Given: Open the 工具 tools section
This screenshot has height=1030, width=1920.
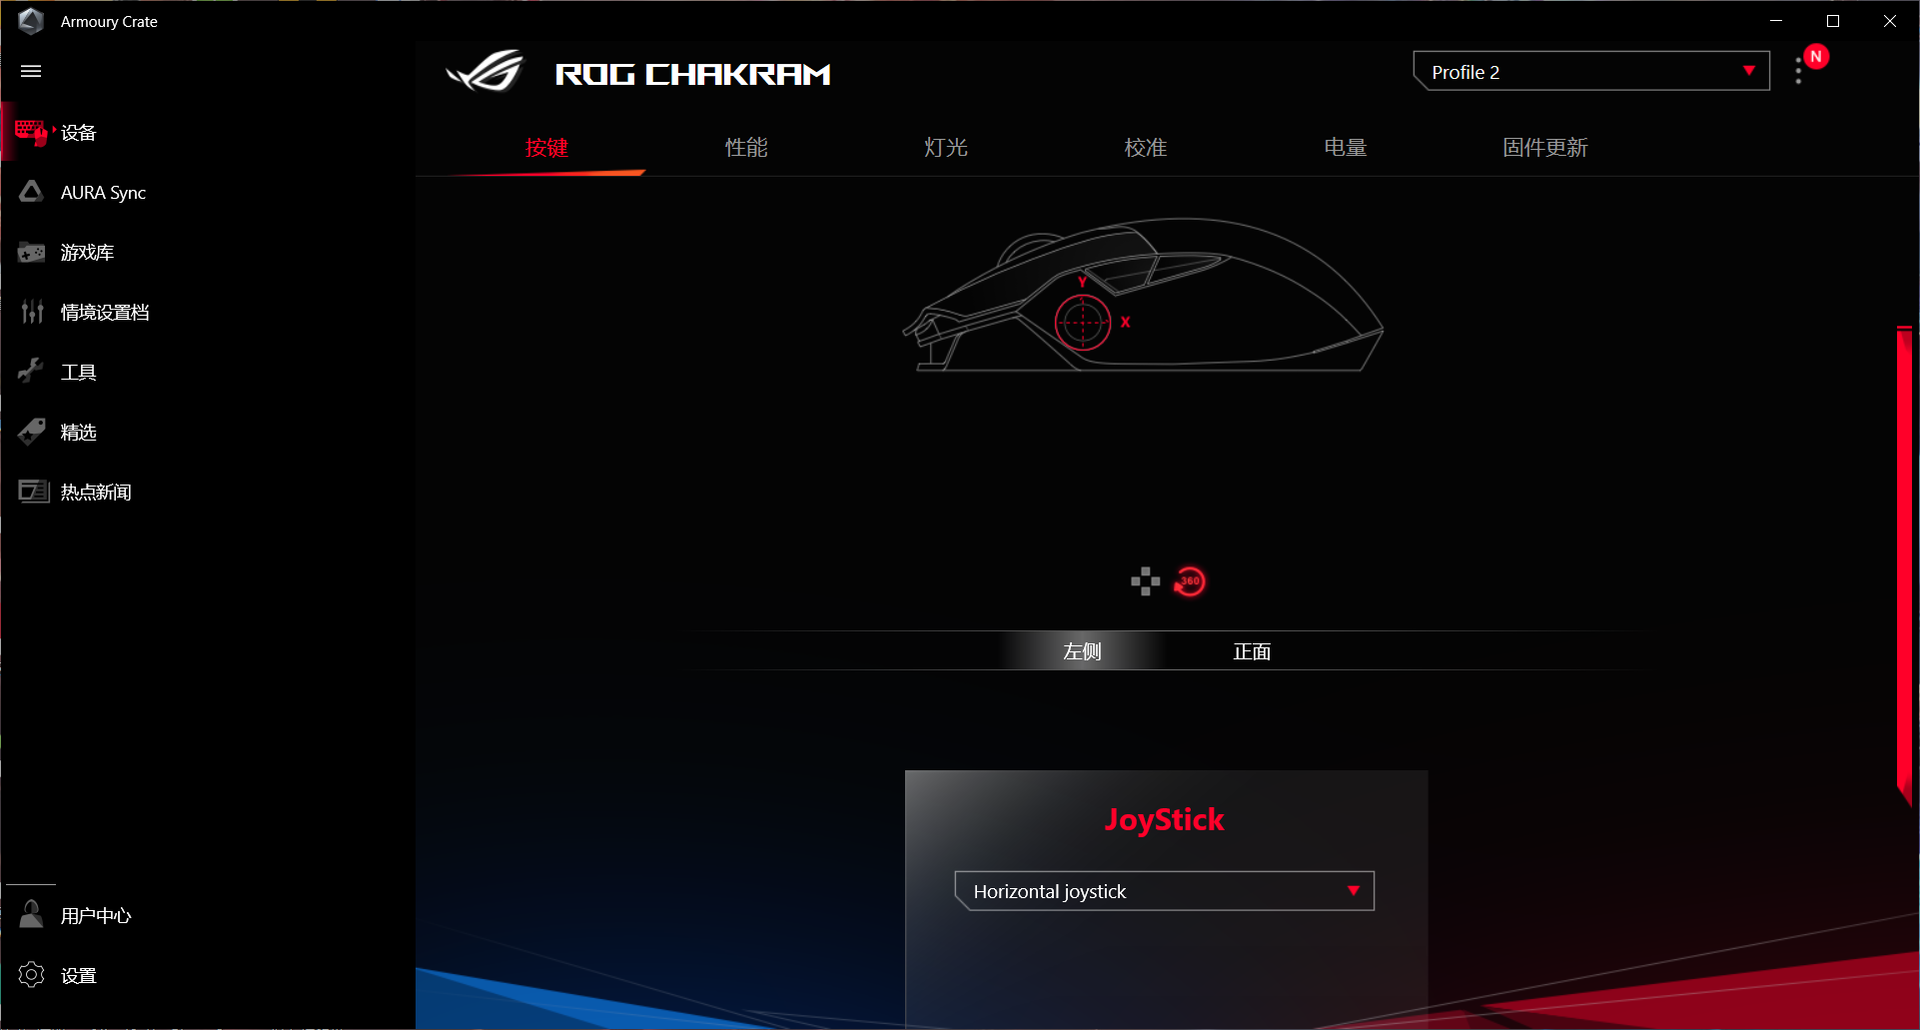Looking at the screenshot, I should [x=78, y=372].
